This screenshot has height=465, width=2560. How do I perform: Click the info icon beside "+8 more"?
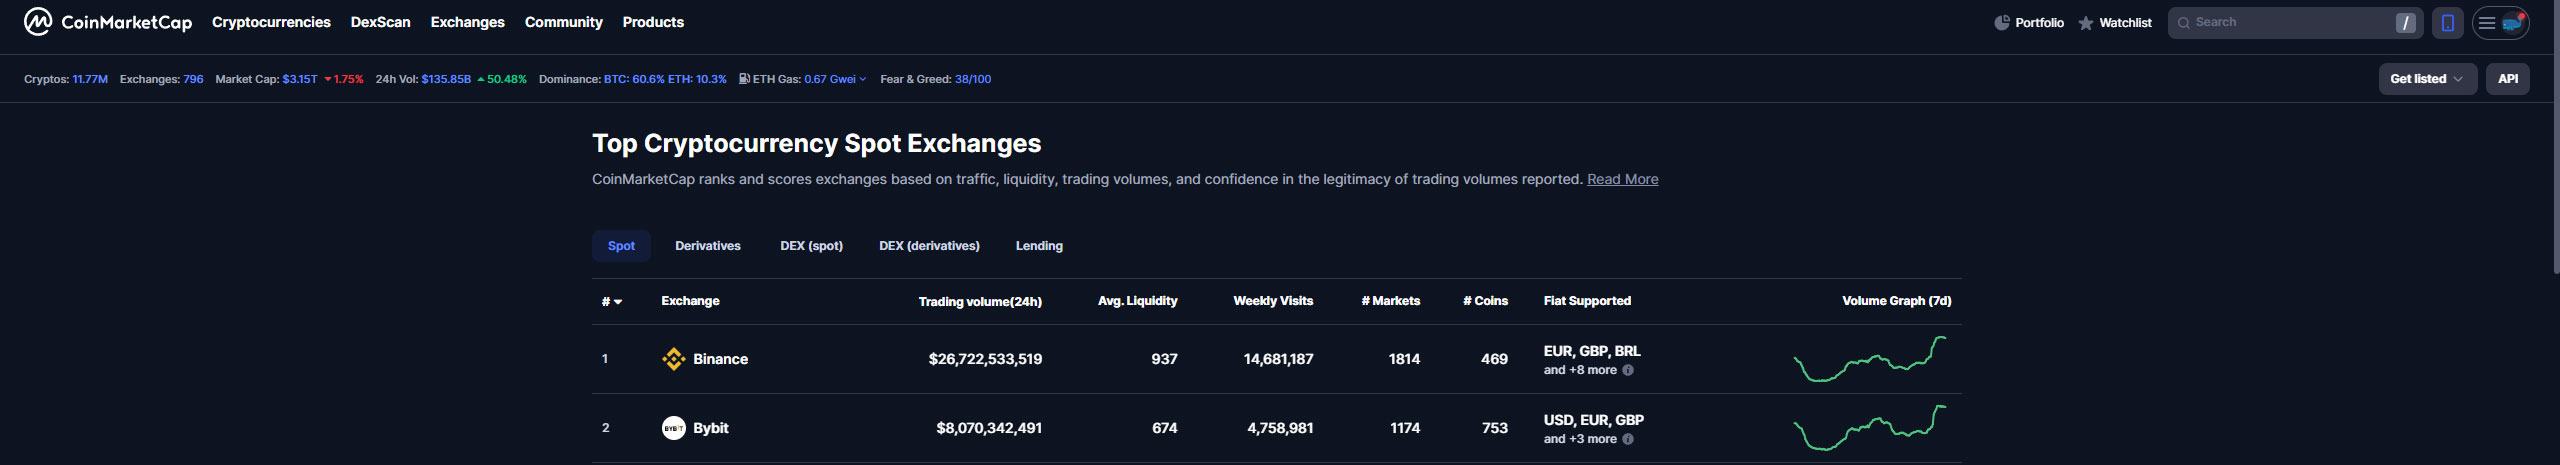(1628, 370)
